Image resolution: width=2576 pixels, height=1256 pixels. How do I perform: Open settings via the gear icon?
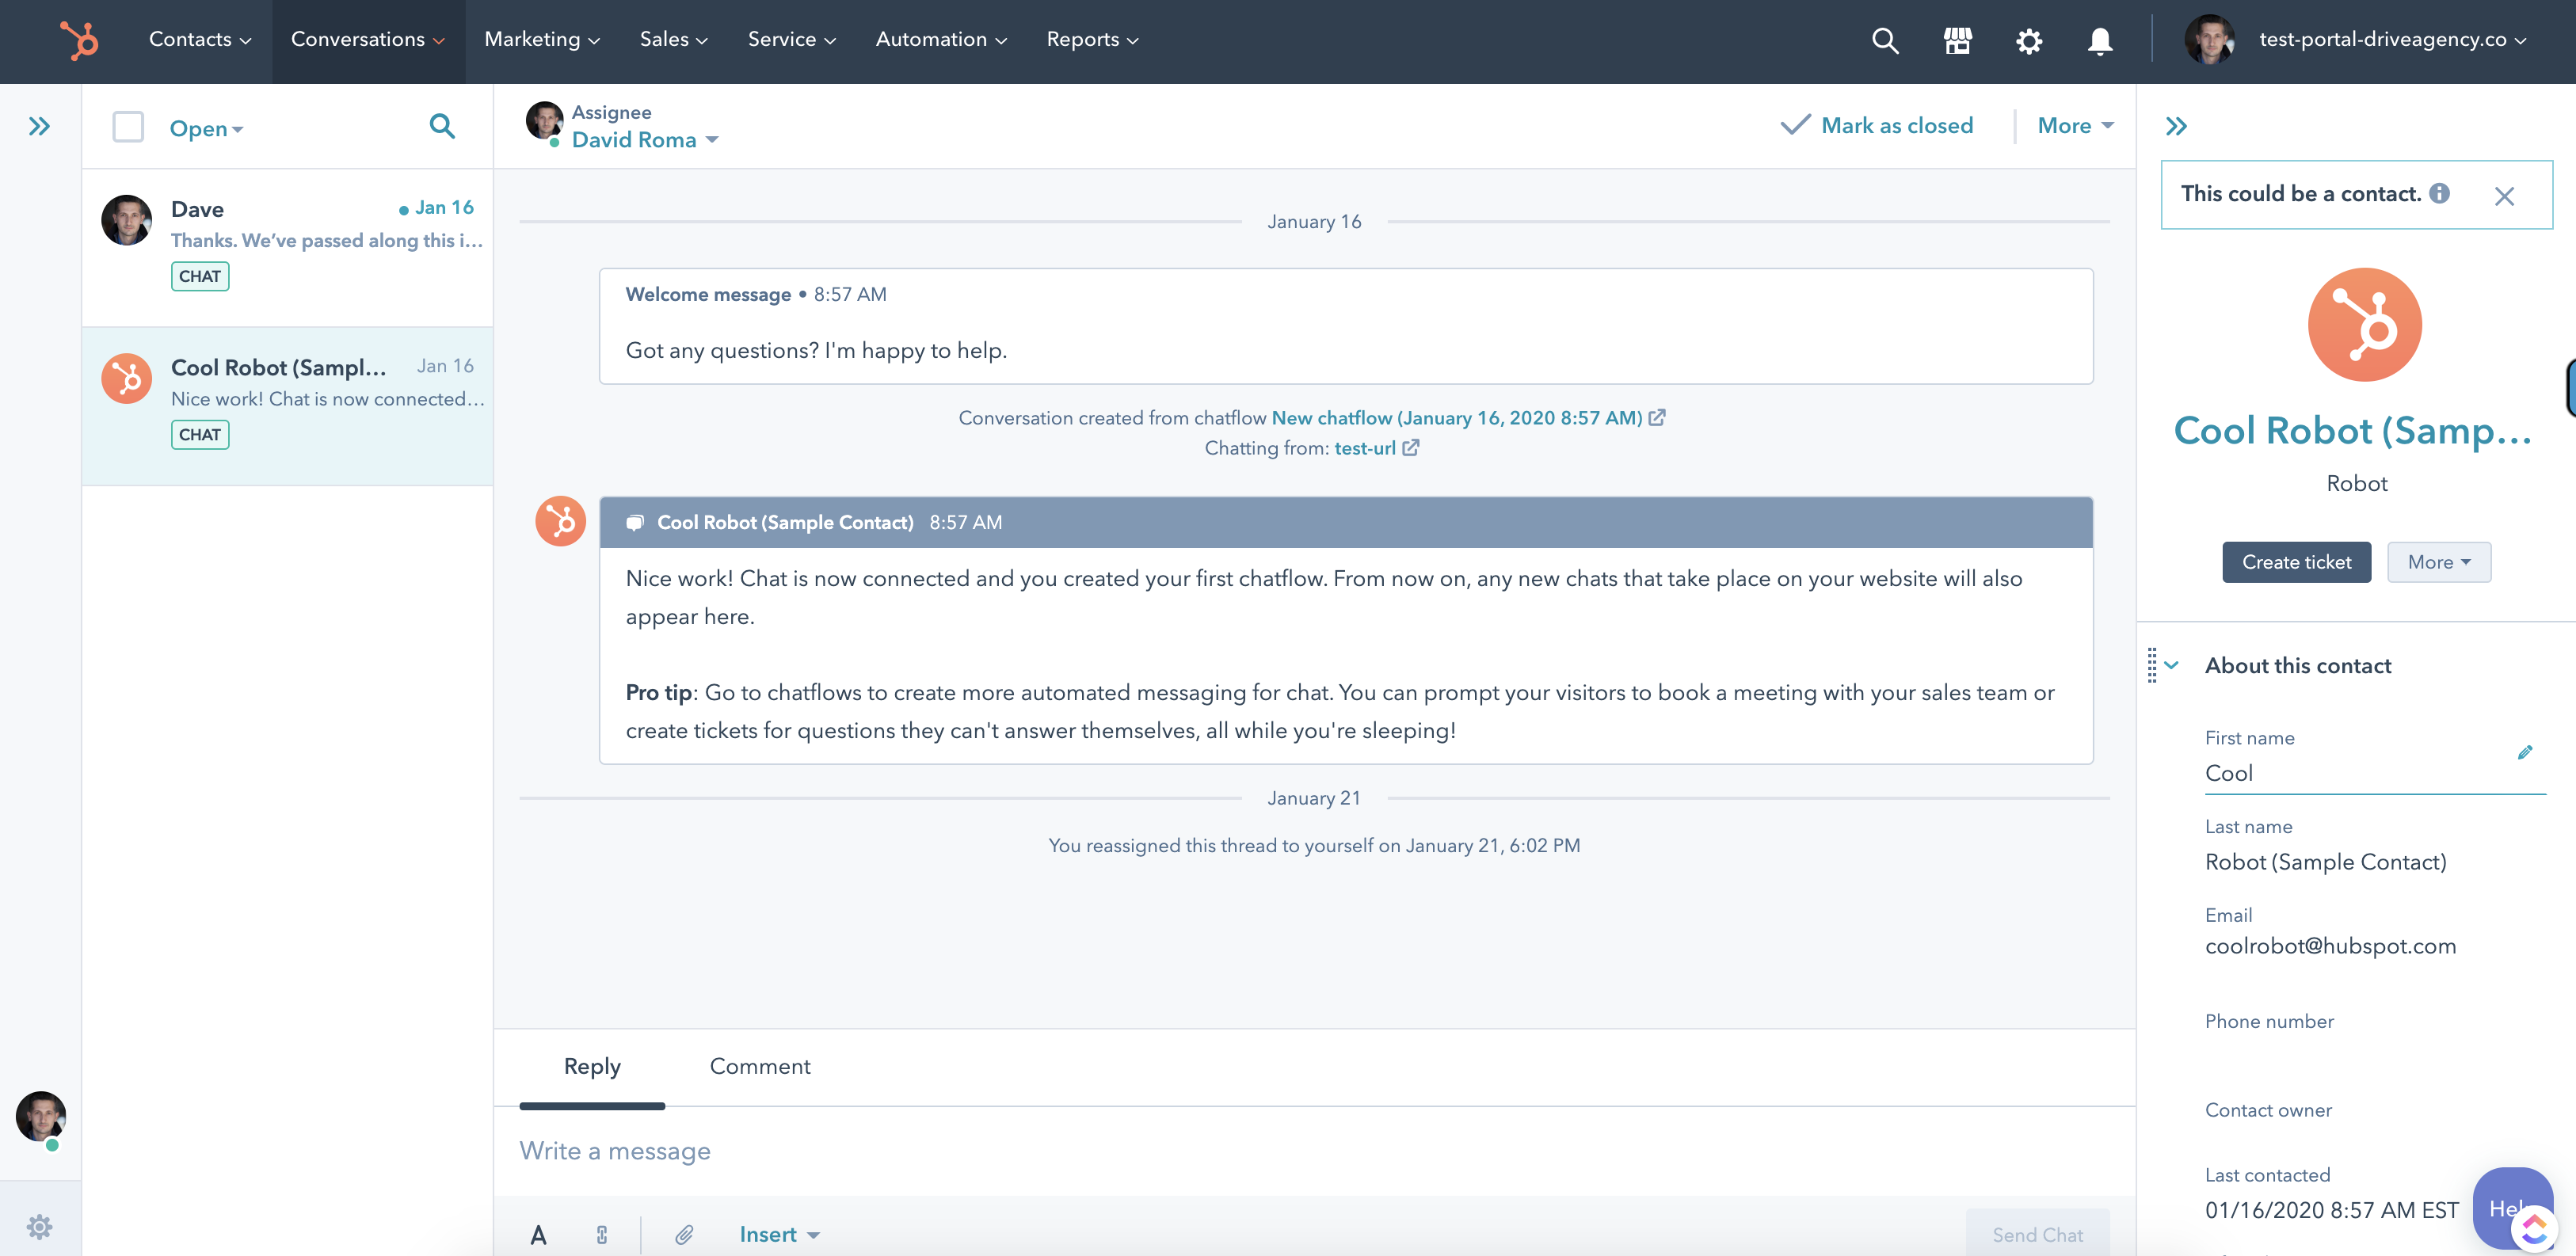2029,41
